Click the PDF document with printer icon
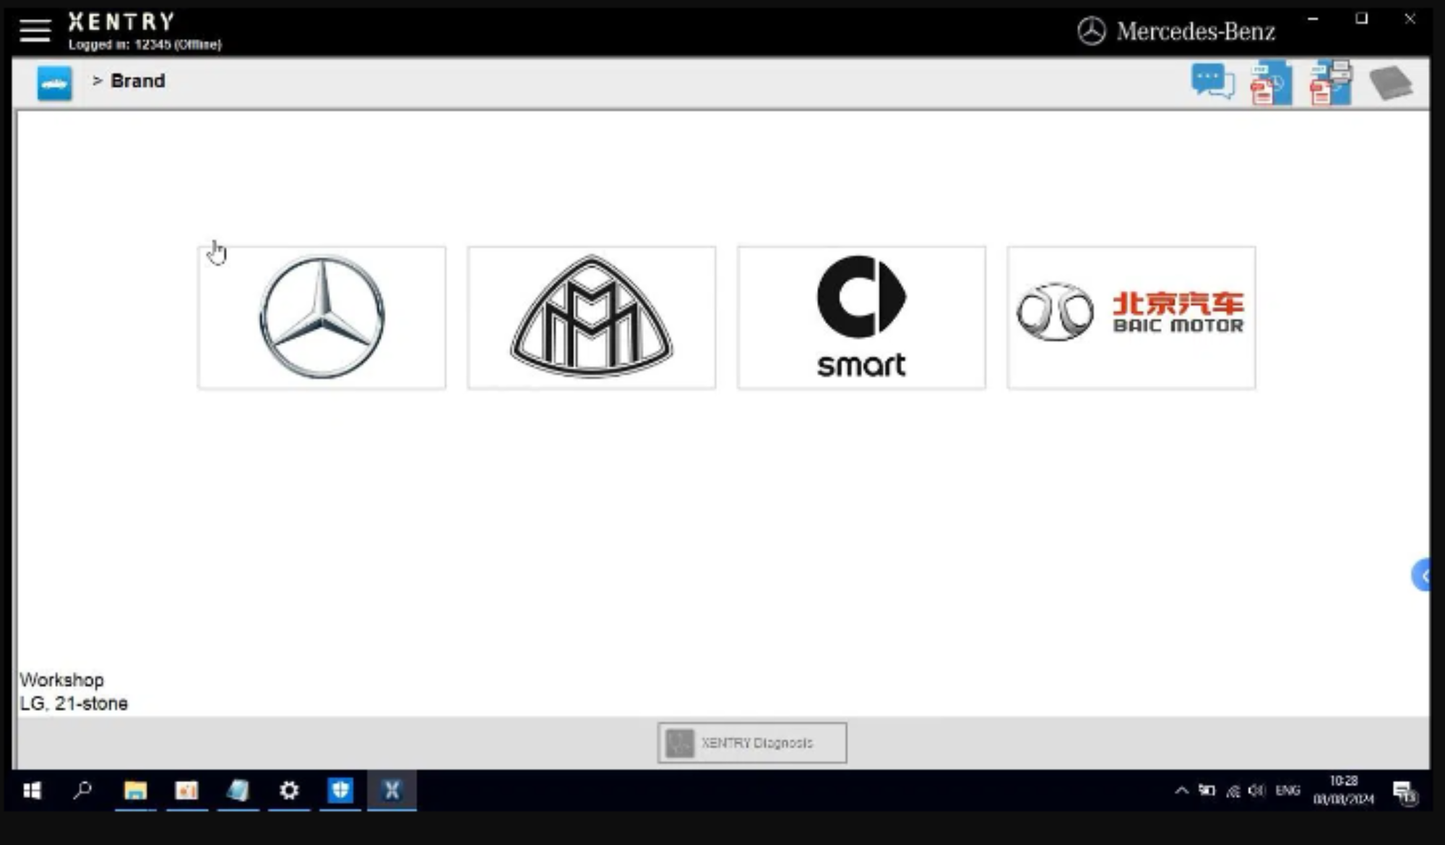This screenshot has width=1445, height=845. pyautogui.click(x=1330, y=83)
